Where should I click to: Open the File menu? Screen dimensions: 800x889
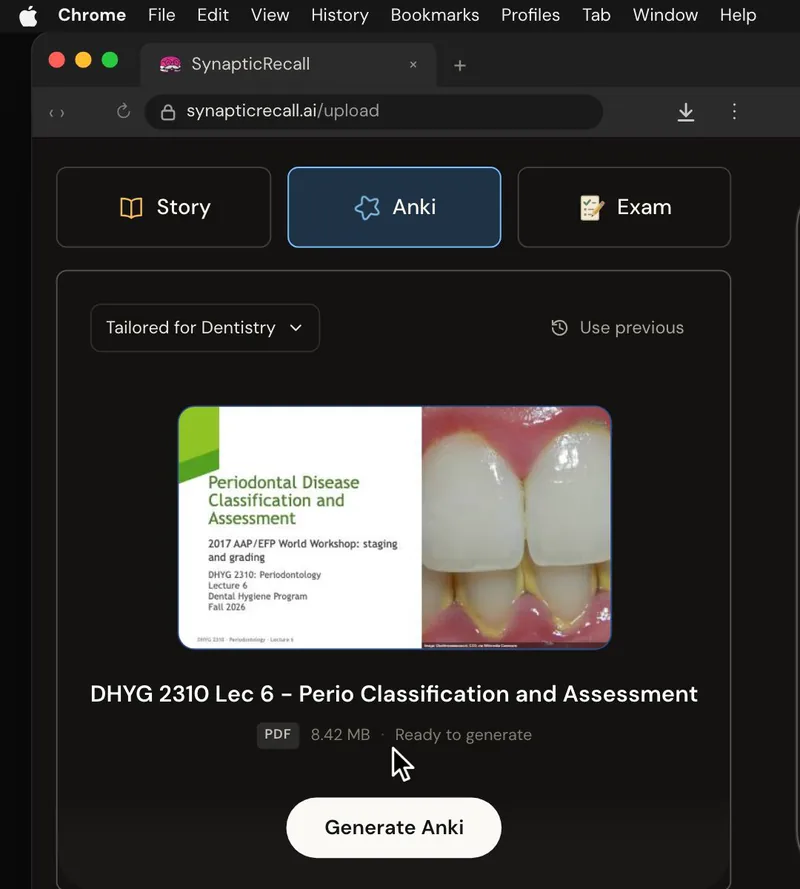tap(162, 15)
